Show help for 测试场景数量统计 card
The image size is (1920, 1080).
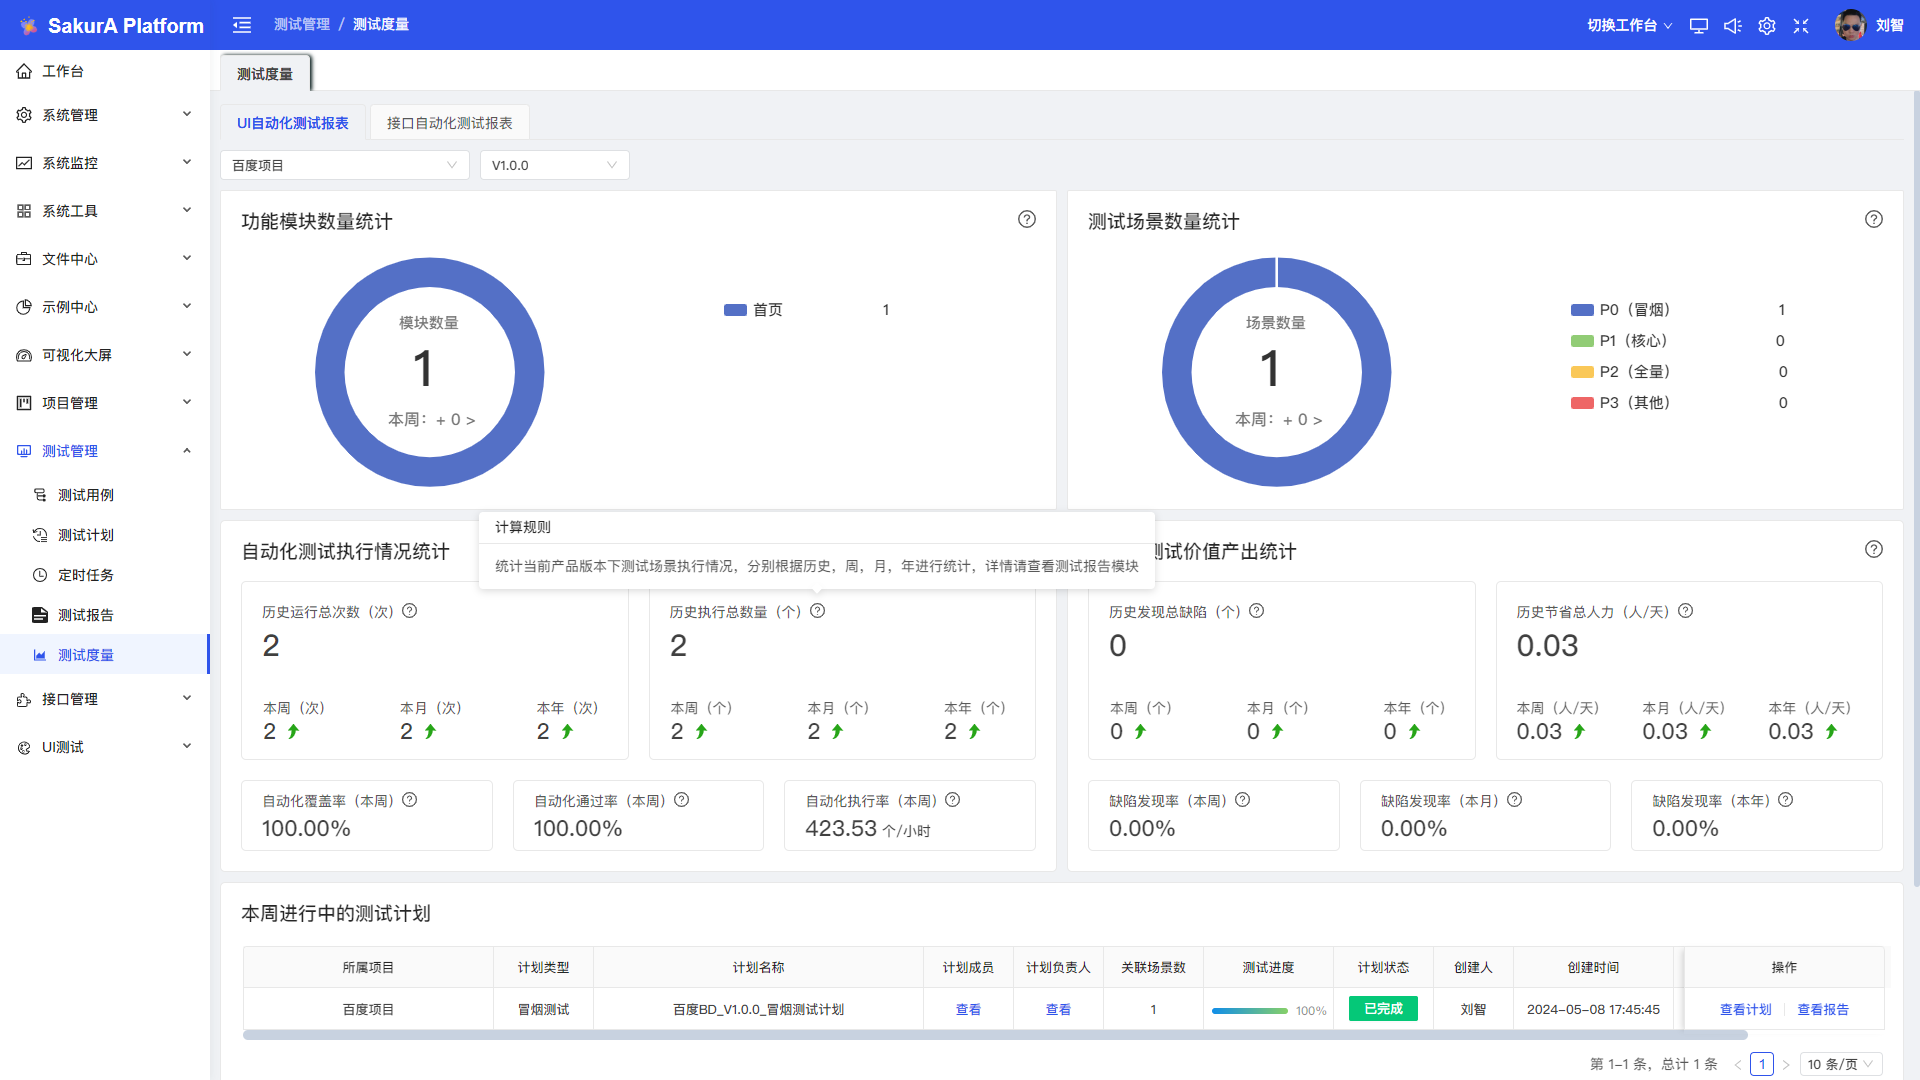(x=1874, y=219)
